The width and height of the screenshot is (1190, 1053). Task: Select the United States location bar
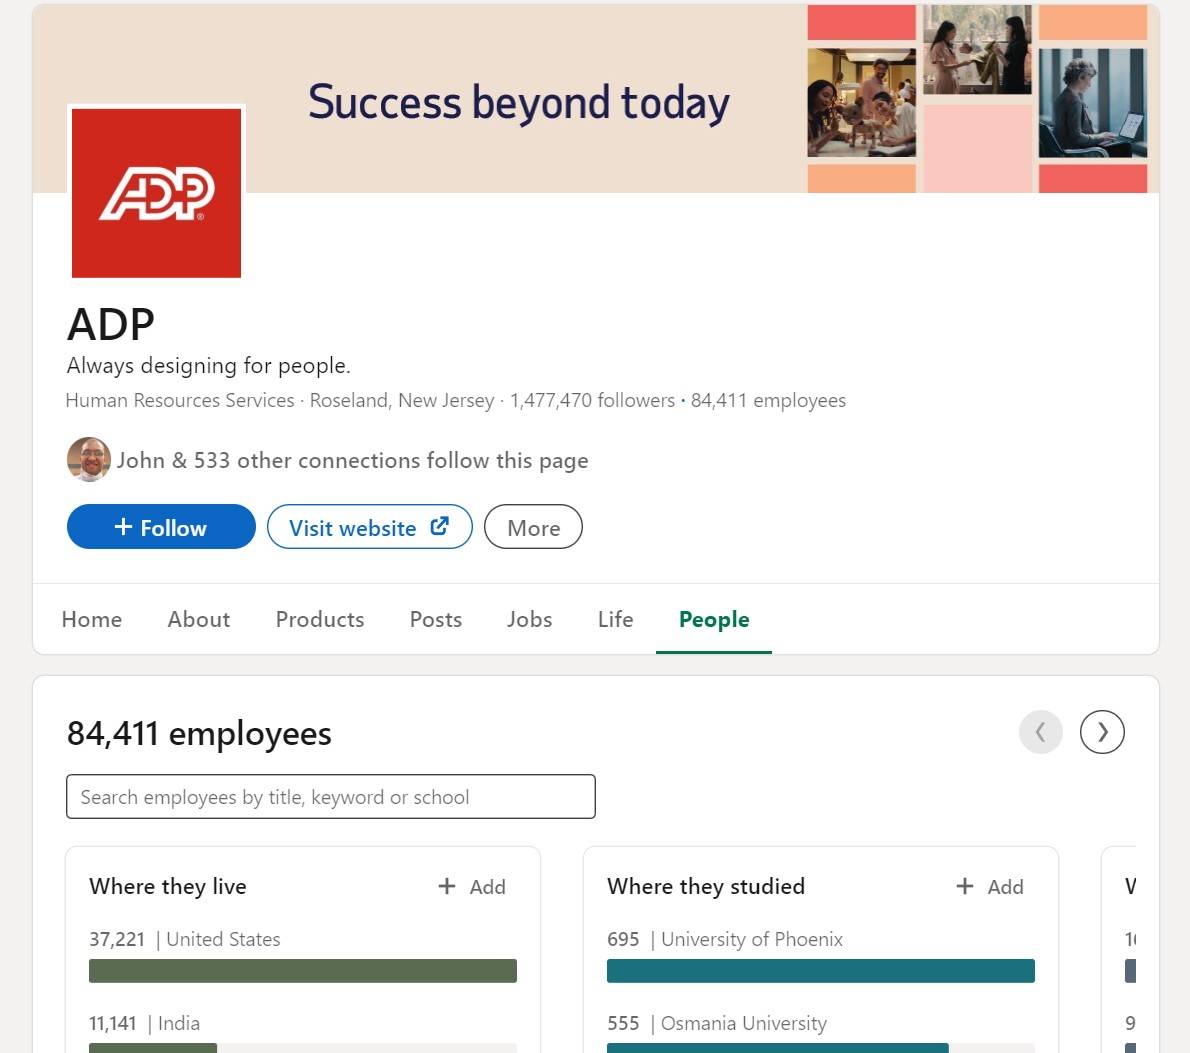click(x=303, y=971)
